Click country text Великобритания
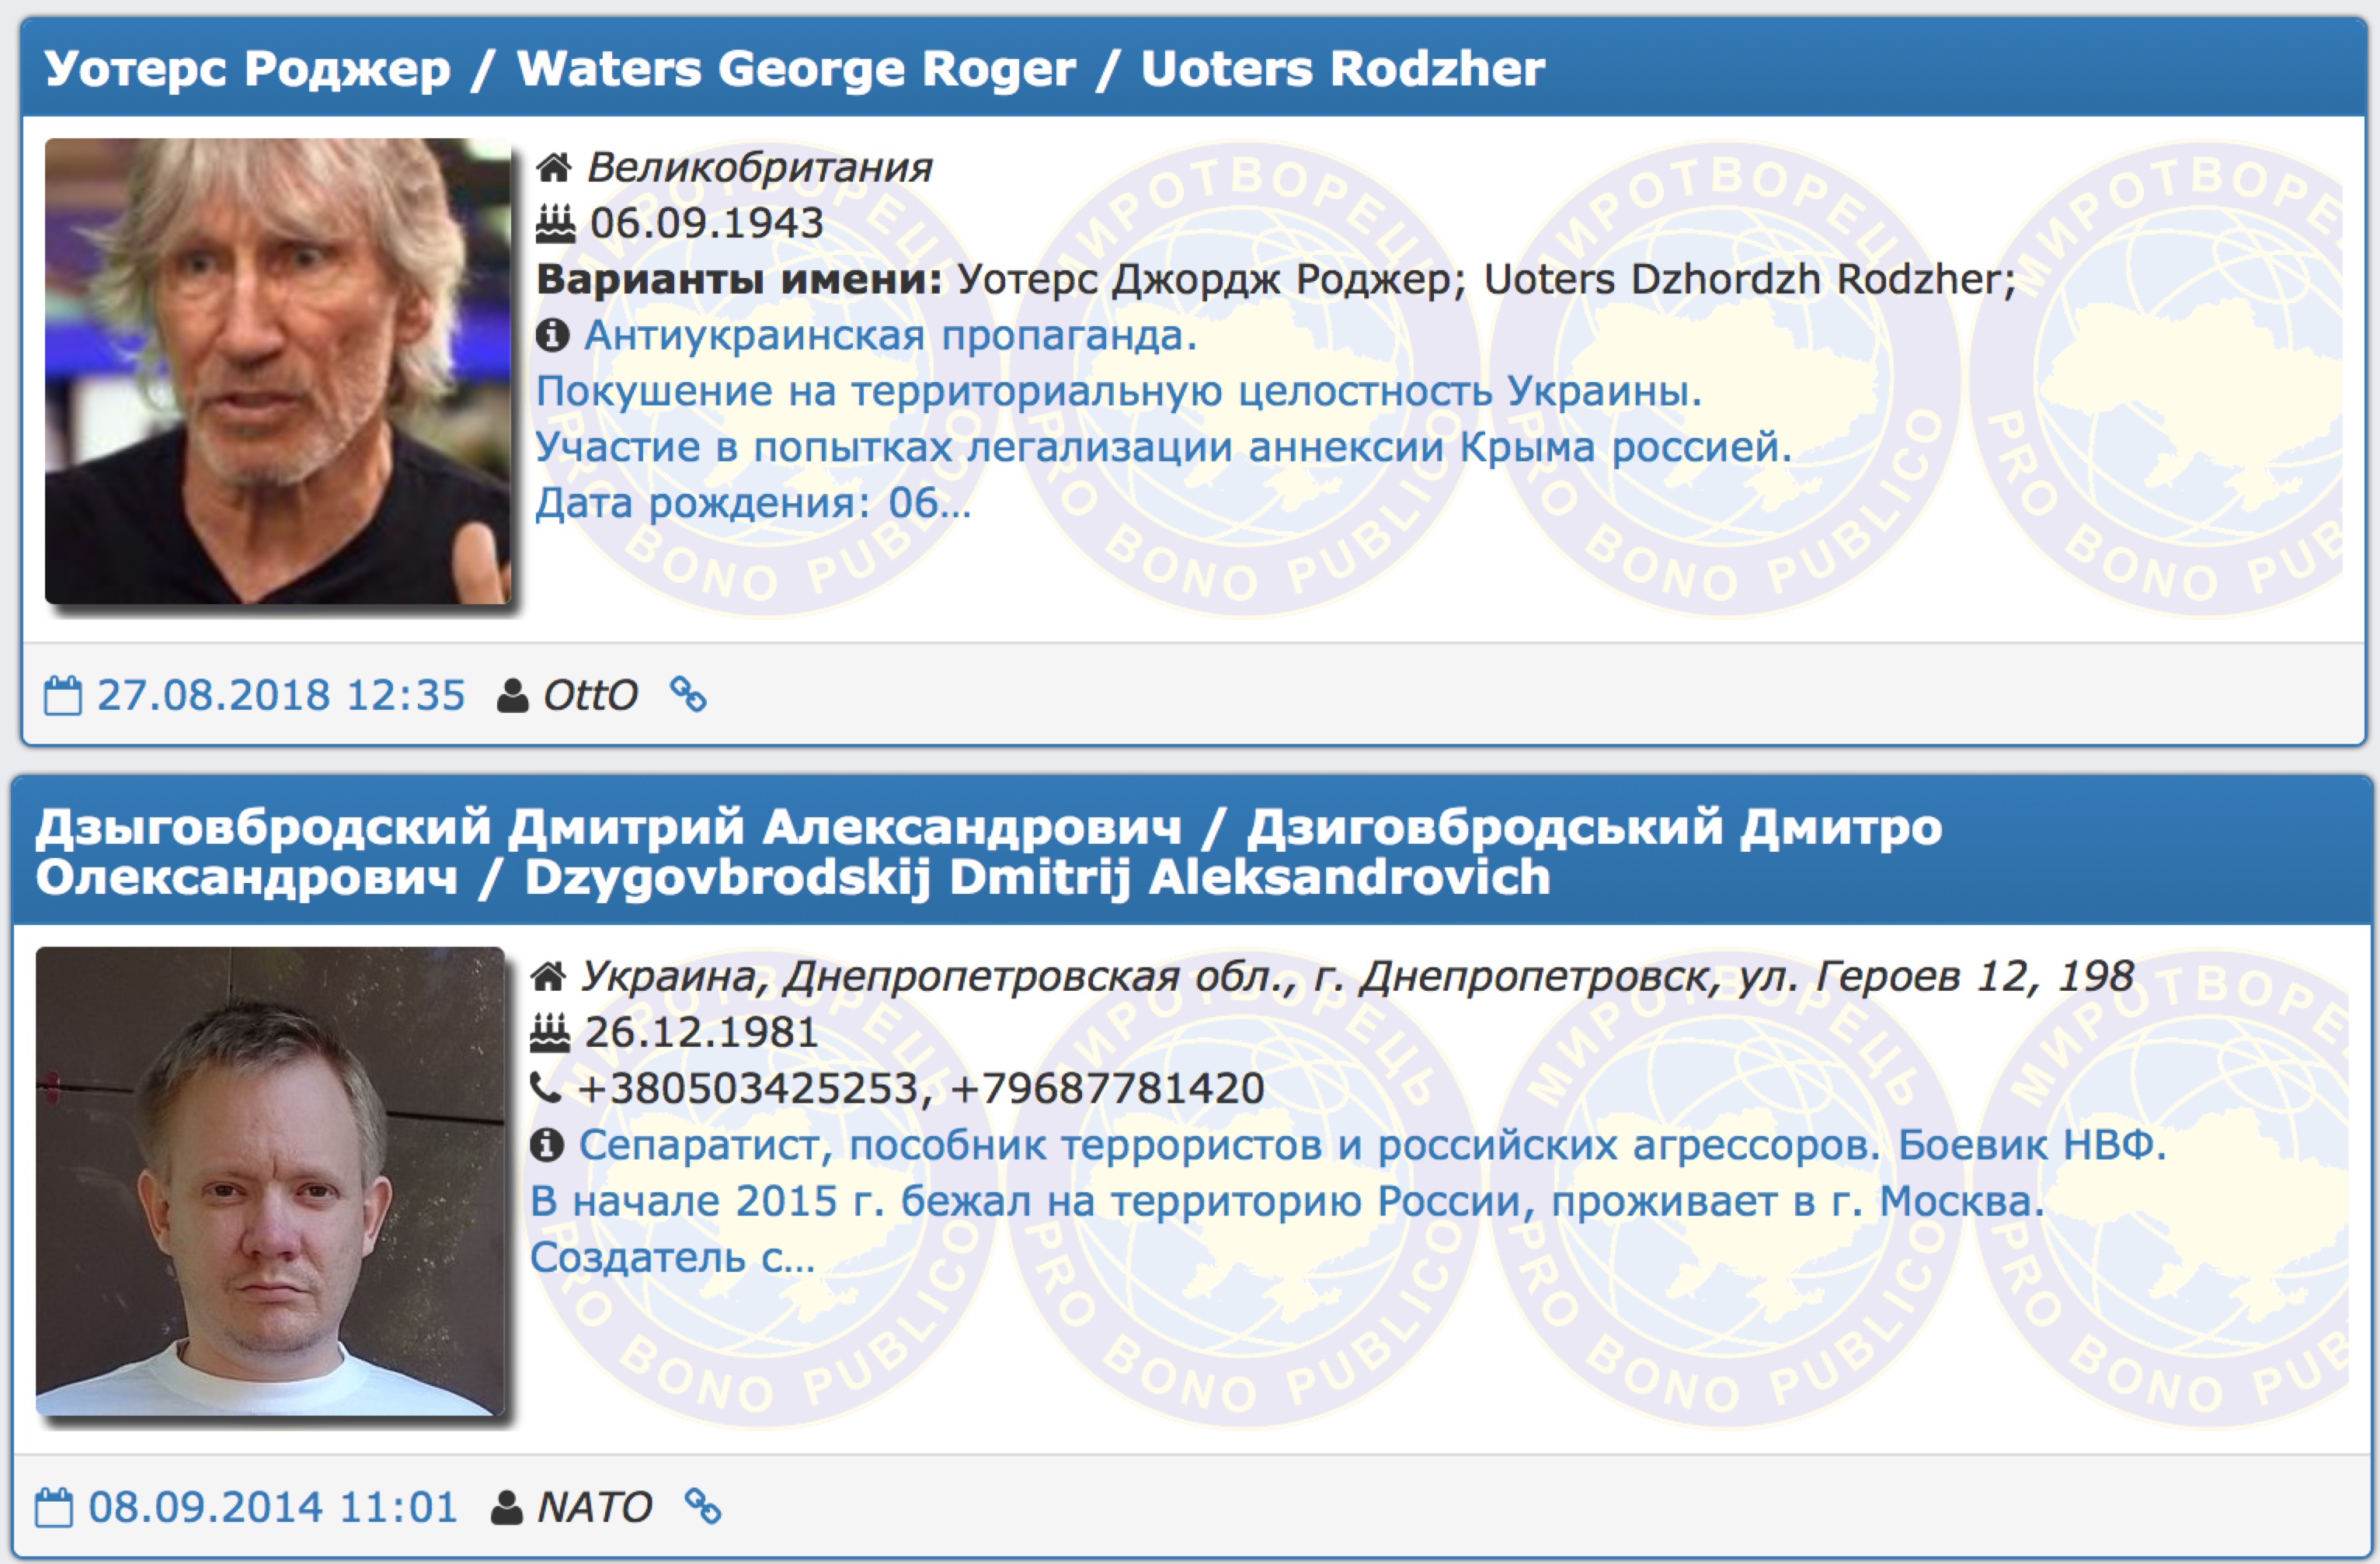This screenshot has width=2380, height=1564. 759,167
